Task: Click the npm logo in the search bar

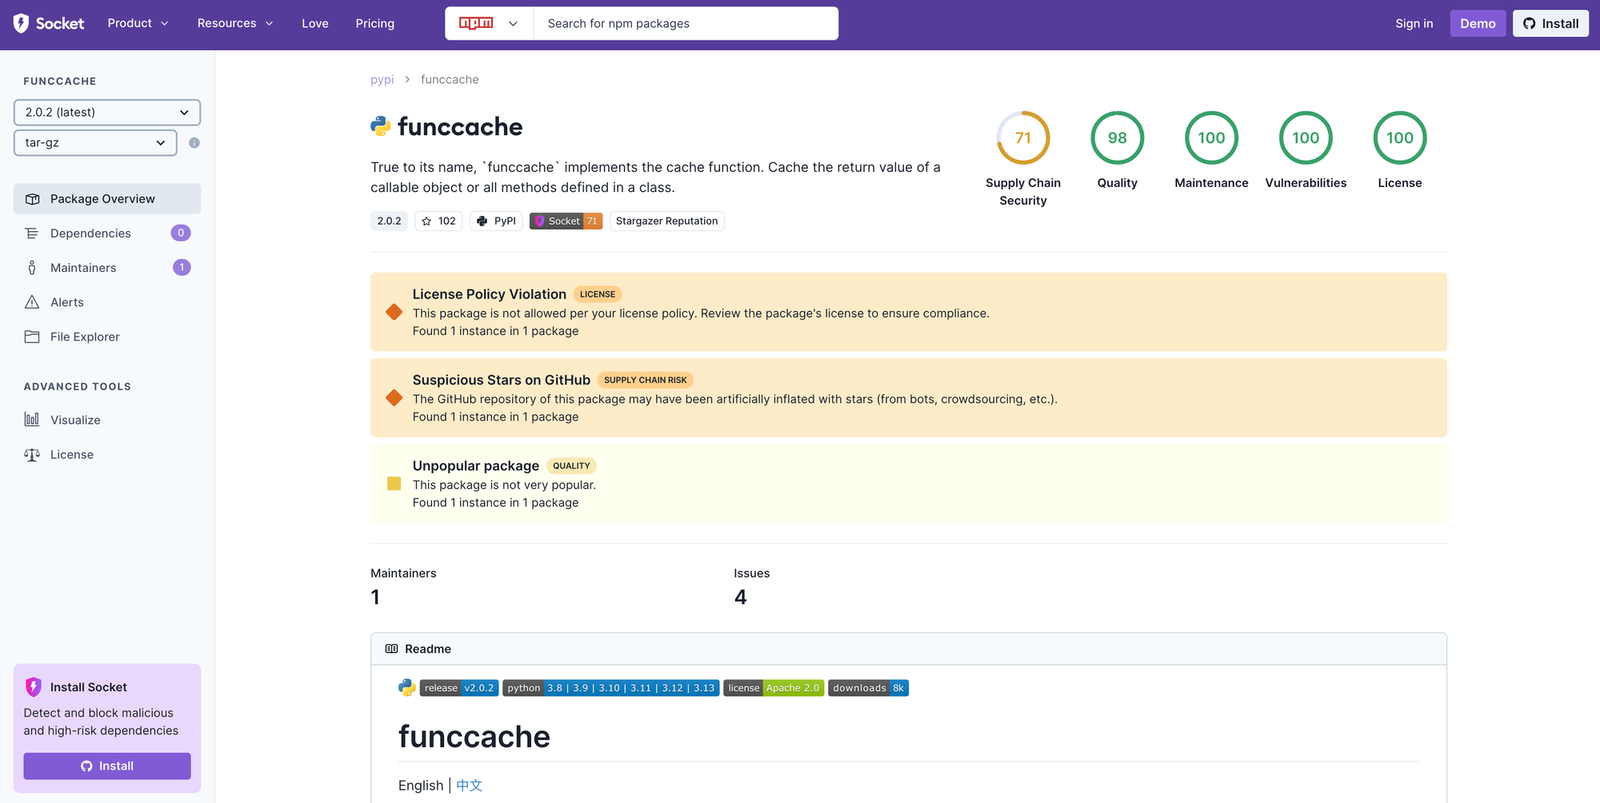Action: pos(476,23)
